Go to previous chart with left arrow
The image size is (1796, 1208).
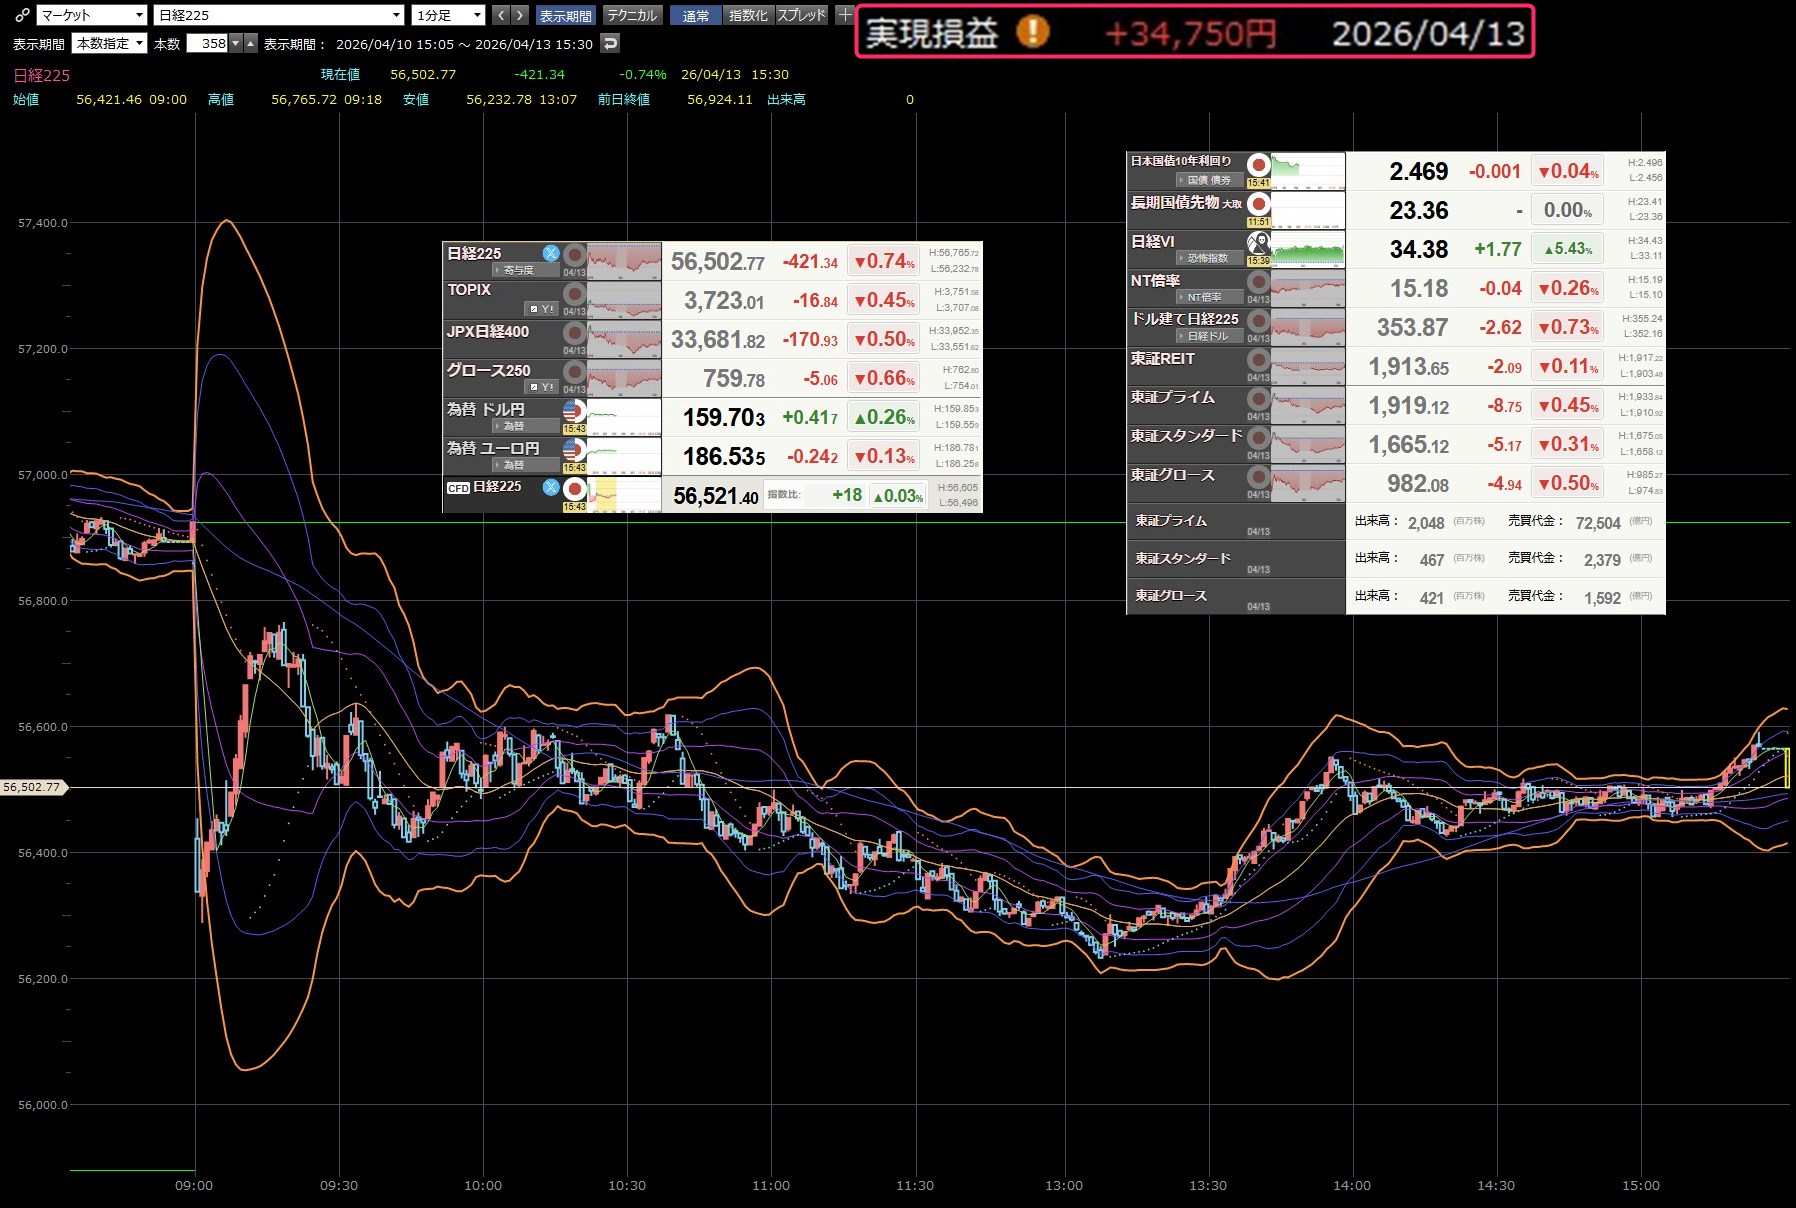pyautogui.click(x=501, y=15)
